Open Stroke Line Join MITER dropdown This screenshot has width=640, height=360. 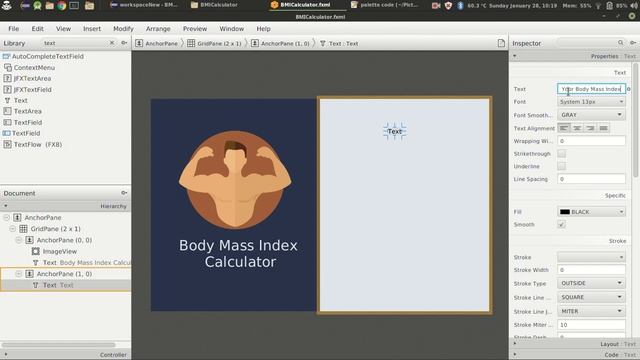(x=591, y=311)
